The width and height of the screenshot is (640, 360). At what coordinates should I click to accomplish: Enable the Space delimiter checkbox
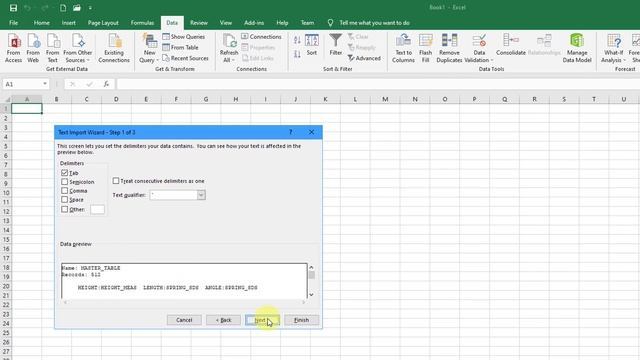point(64,200)
